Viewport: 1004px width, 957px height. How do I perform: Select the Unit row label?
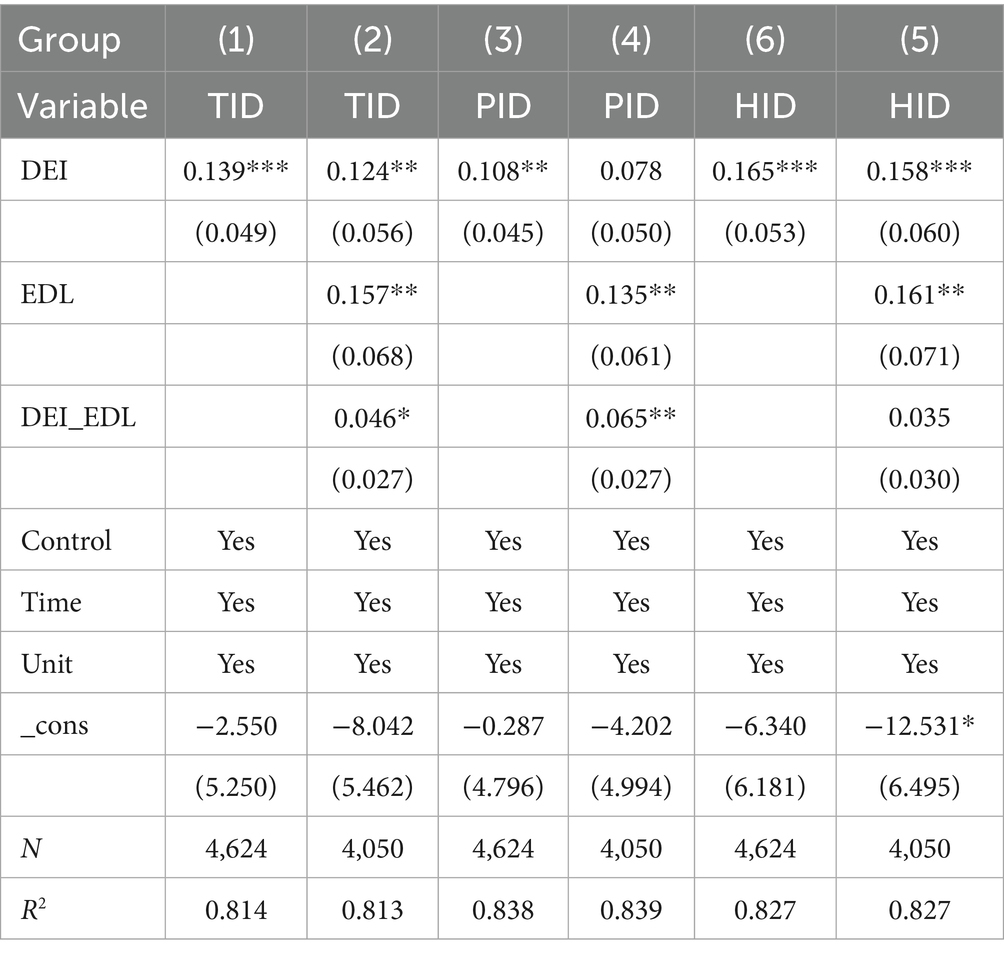pyautogui.click(x=47, y=664)
